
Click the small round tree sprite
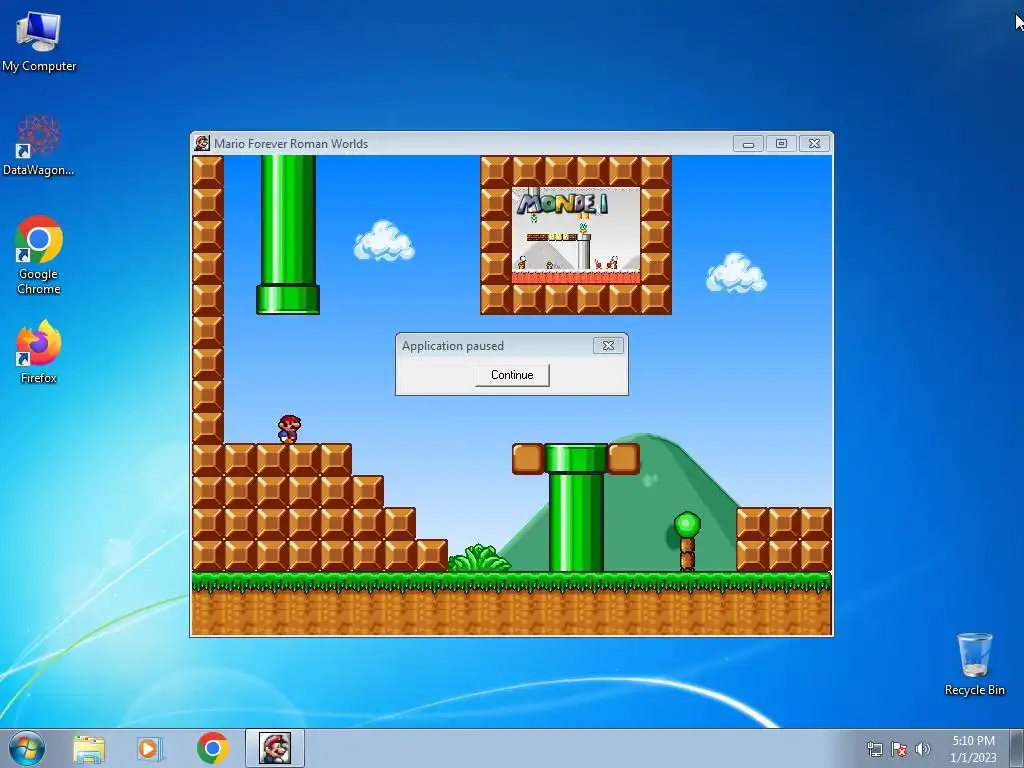(x=687, y=541)
